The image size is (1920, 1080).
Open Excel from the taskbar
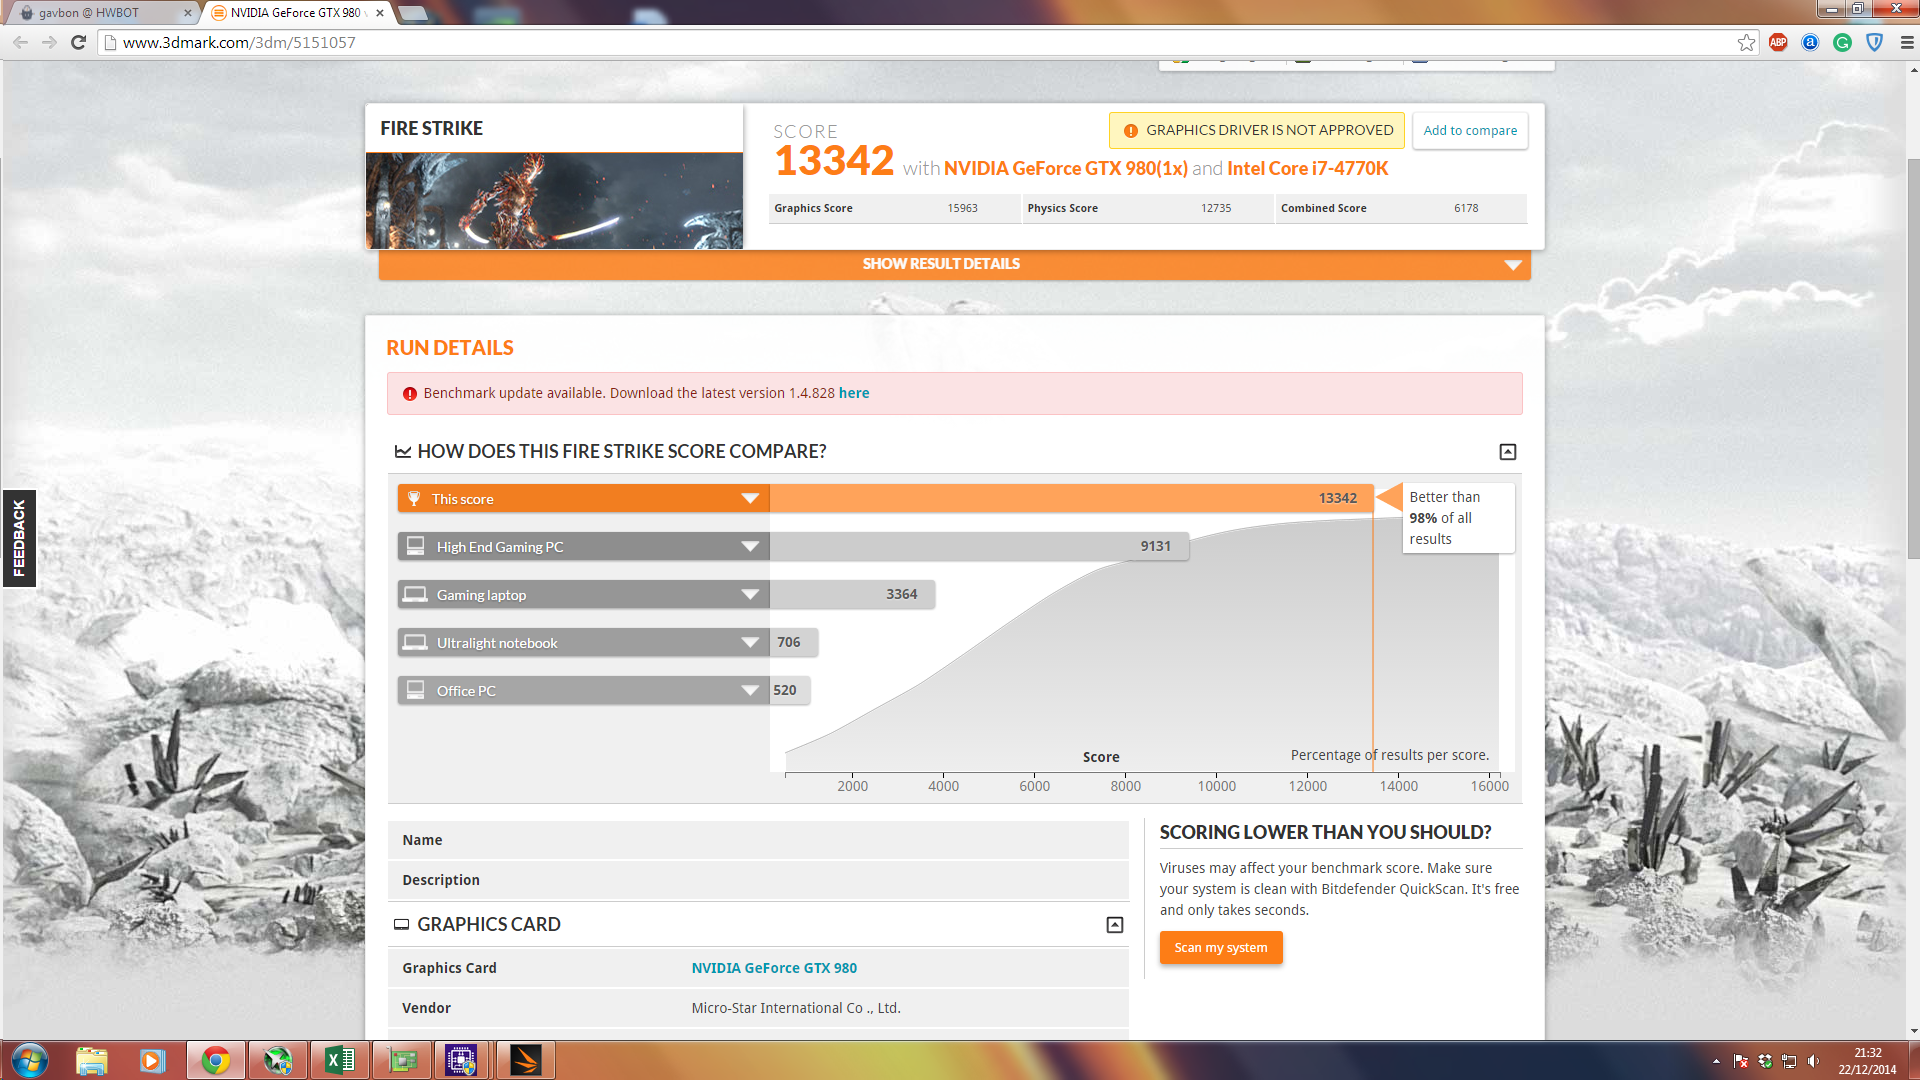[340, 1060]
